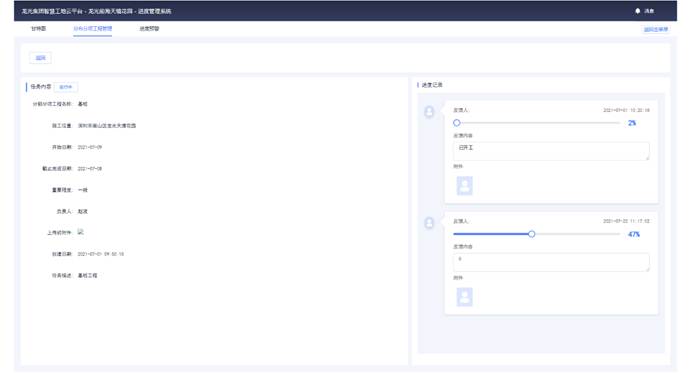The image size is (691, 373).
Task: Click the slider handle at 2% progress
Action: pyautogui.click(x=457, y=123)
